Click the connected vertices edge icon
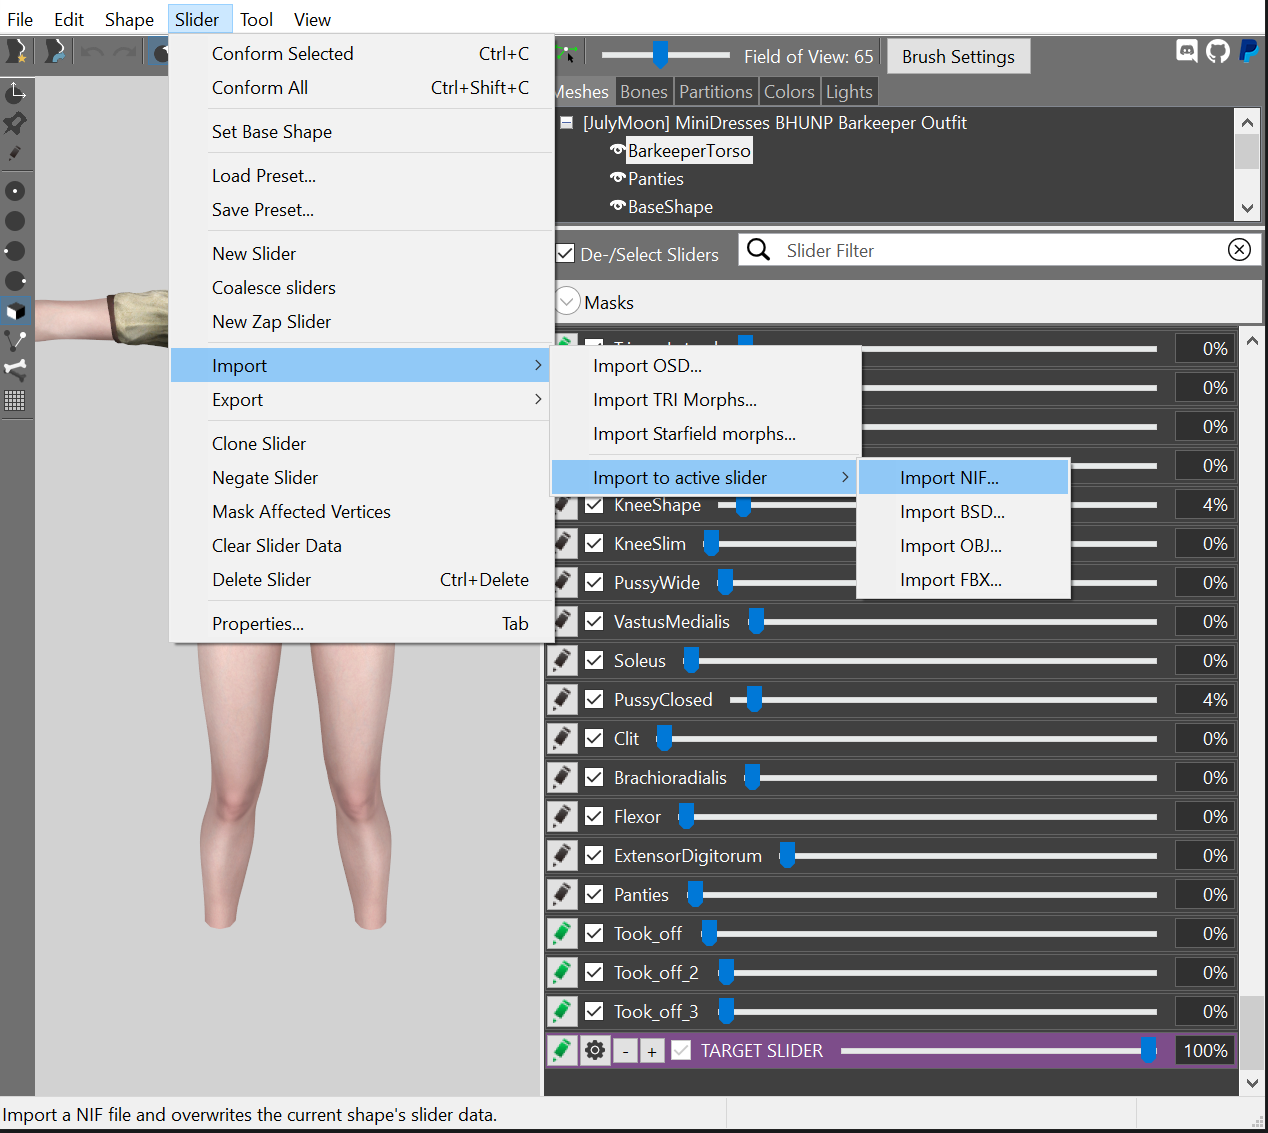 click(x=16, y=341)
